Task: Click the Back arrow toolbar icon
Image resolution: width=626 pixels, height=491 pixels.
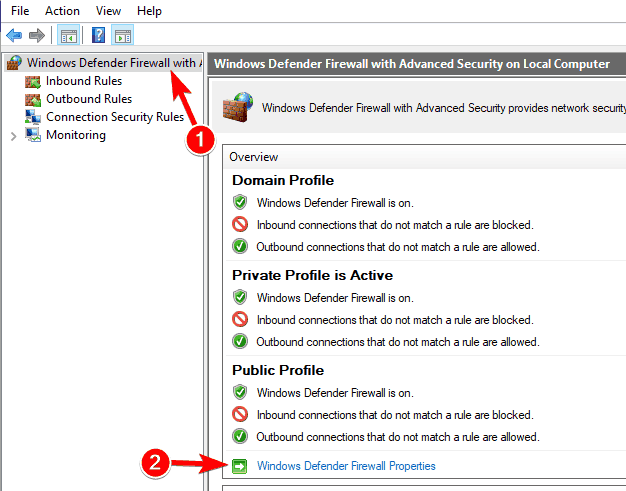Action: tap(14, 36)
